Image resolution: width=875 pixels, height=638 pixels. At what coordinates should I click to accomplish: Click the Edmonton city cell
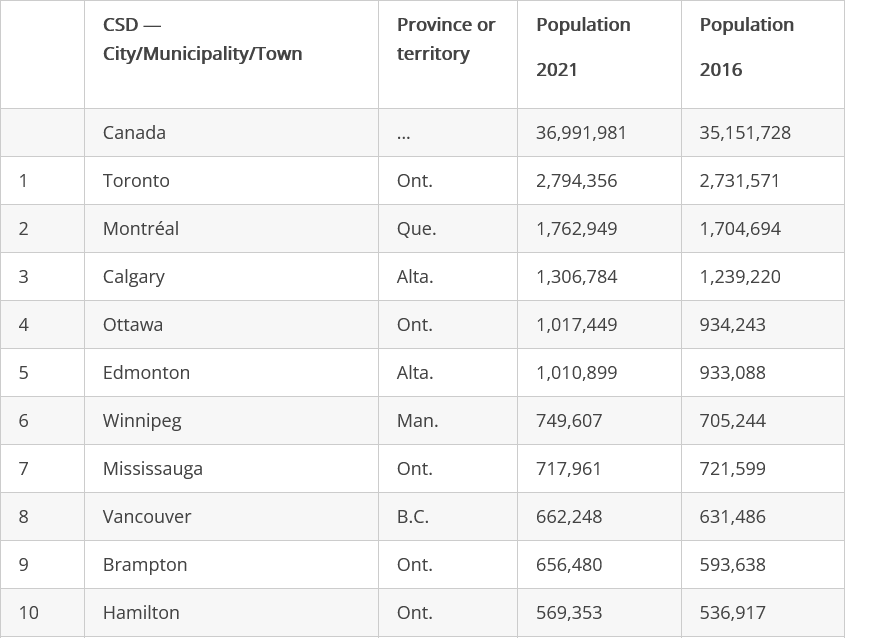146,373
